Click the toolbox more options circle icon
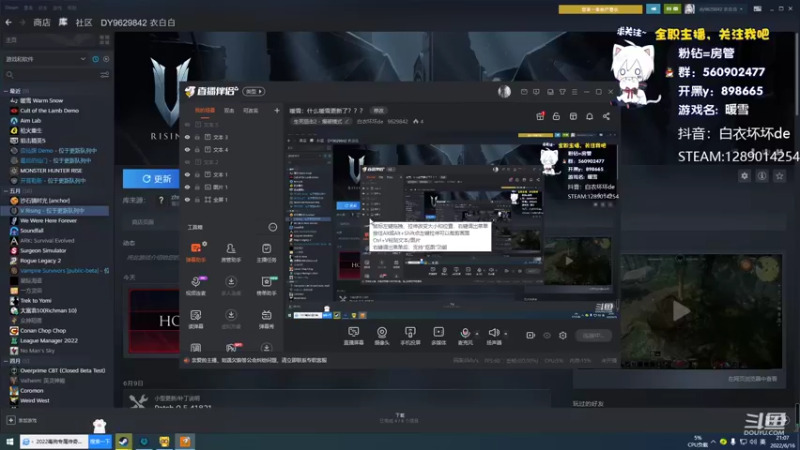800x450 pixels. coord(273,227)
